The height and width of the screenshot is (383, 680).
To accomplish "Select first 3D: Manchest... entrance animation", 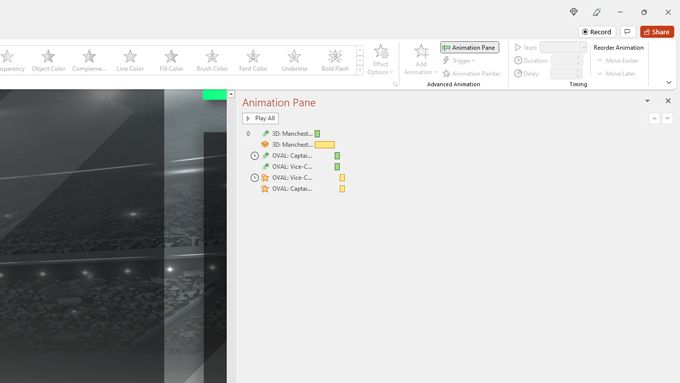I will pyautogui.click(x=291, y=134).
